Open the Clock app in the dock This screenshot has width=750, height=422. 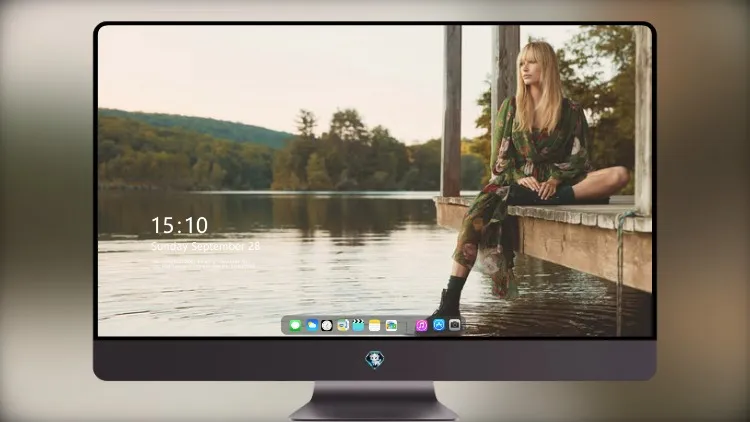(x=327, y=325)
